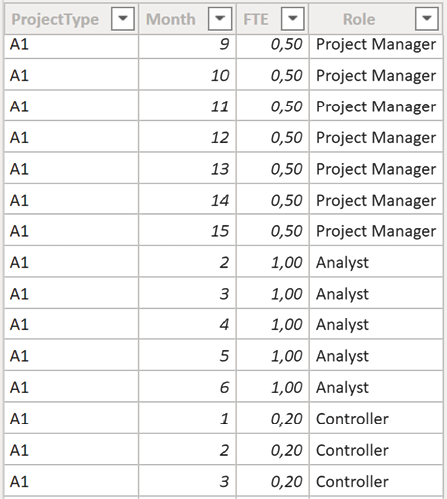
Task: Select Month value 5 in Analyst row
Action: (x=187, y=356)
